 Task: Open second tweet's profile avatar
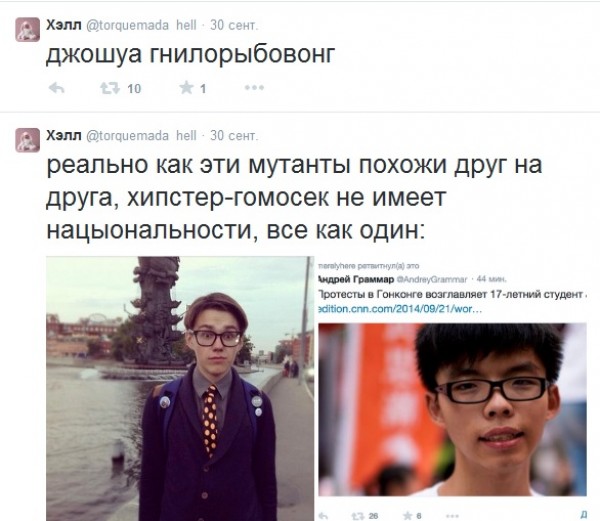click(28, 140)
